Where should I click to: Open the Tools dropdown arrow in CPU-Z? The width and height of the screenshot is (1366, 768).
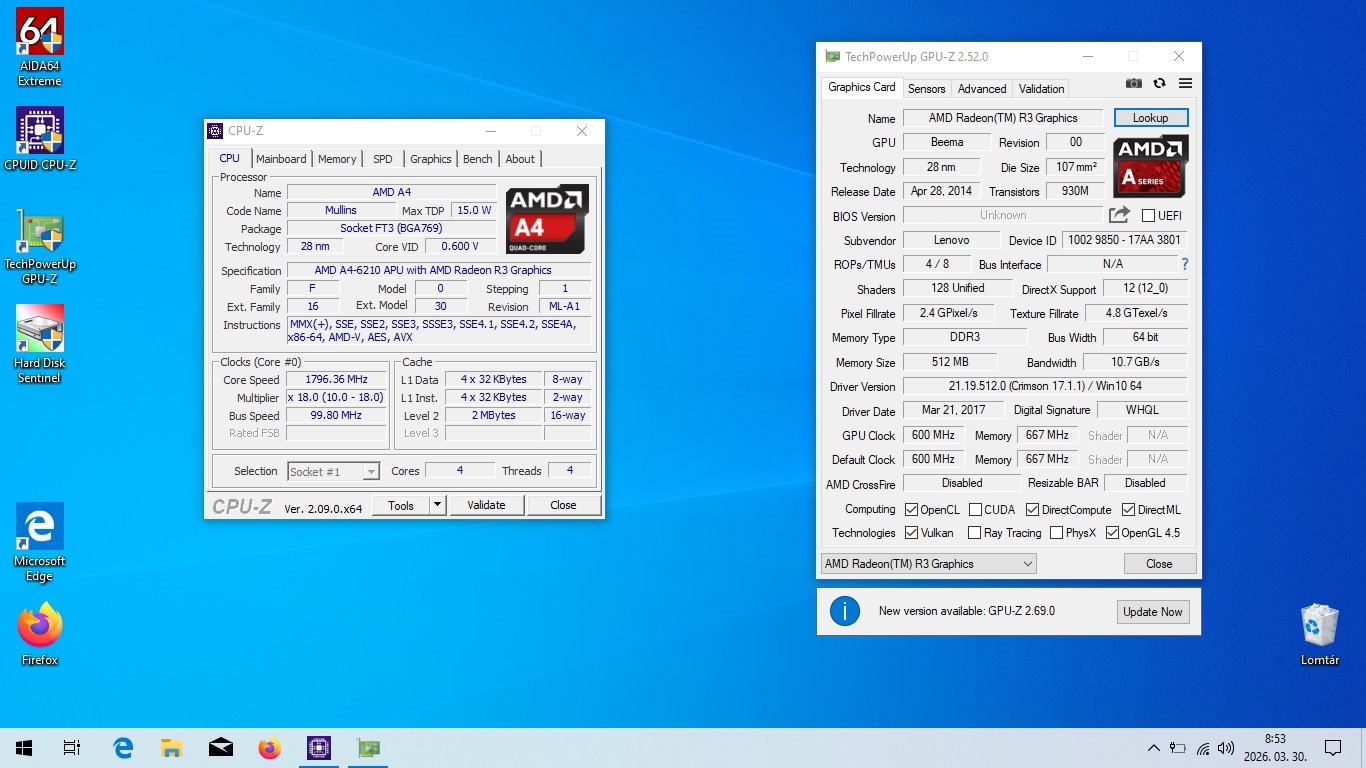point(437,505)
